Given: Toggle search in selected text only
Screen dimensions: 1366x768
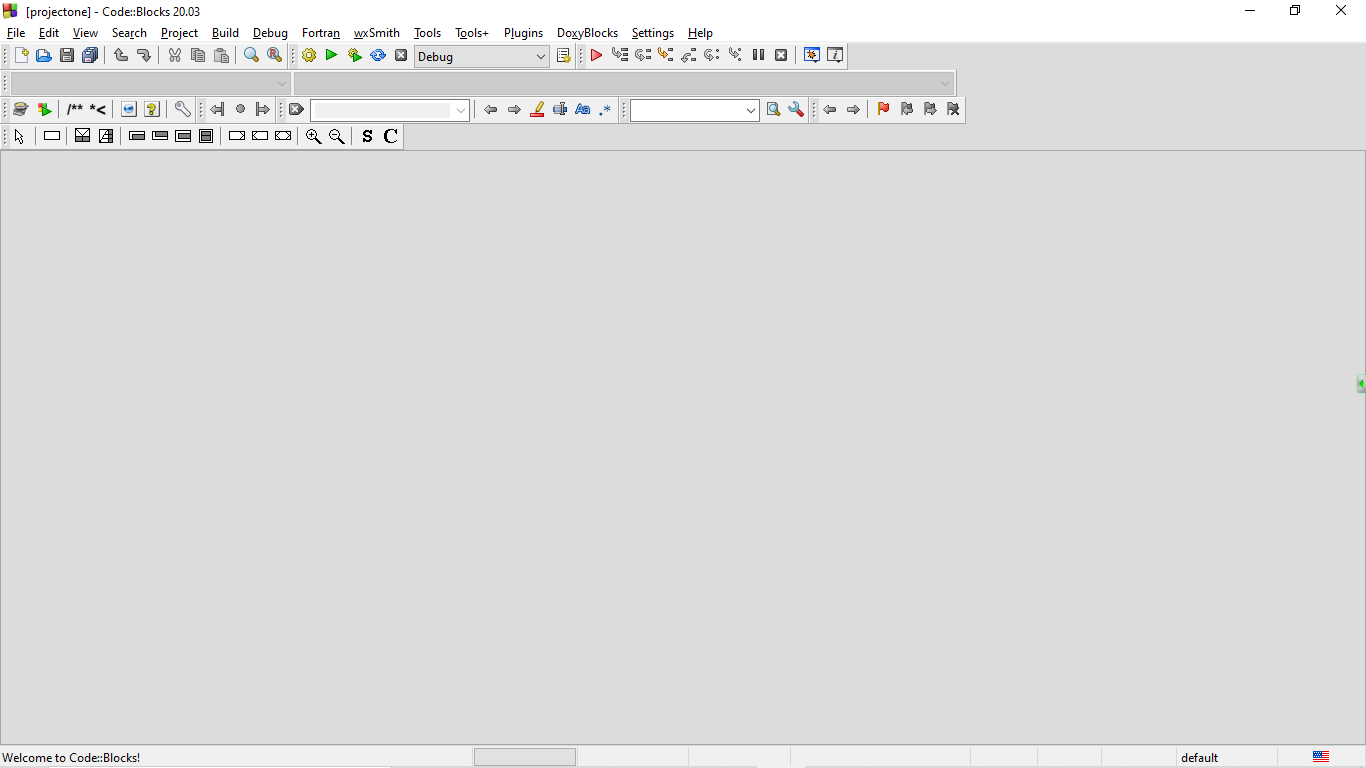Looking at the screenshot, I should tap(560, 110).
